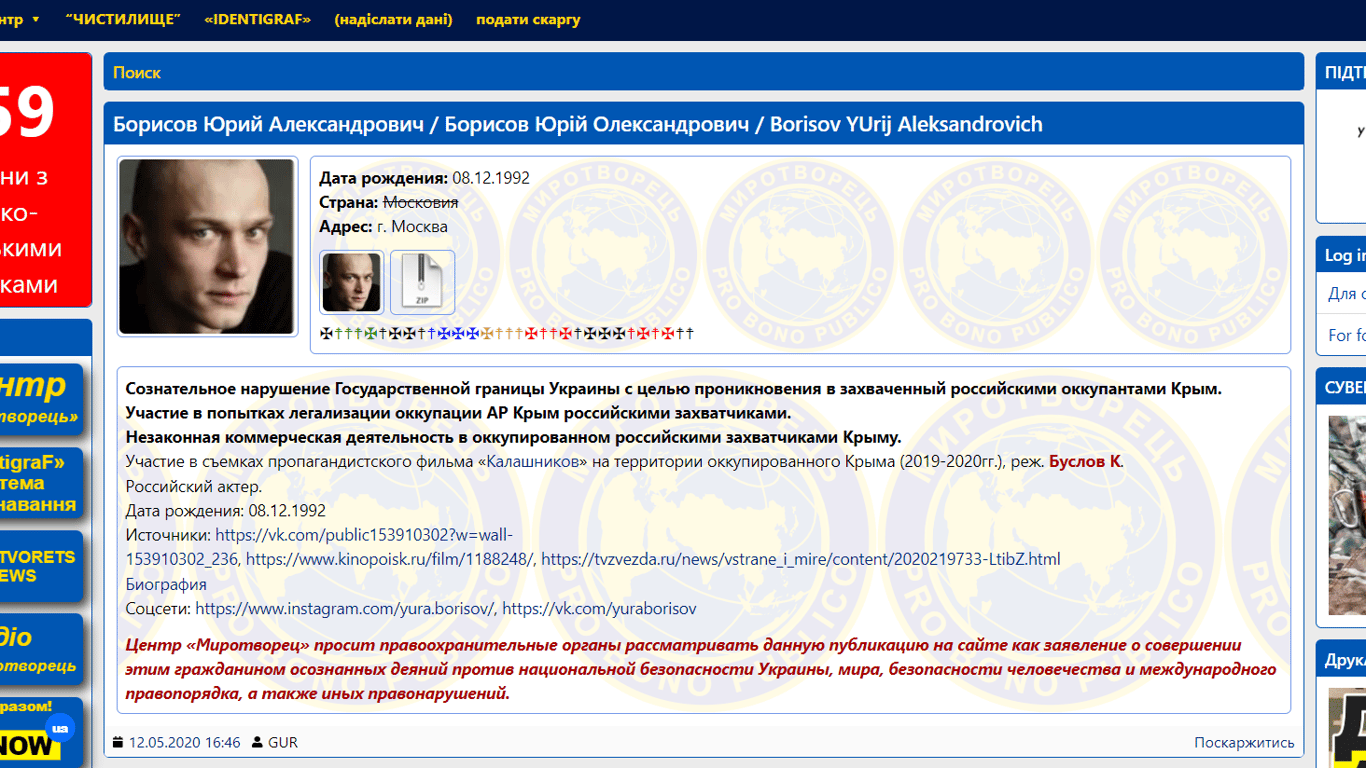Open the «IDENTIGRAF» menu item
Image resolution: width=1366 pixels, height=768 pixels.
[x=257, y=20]
